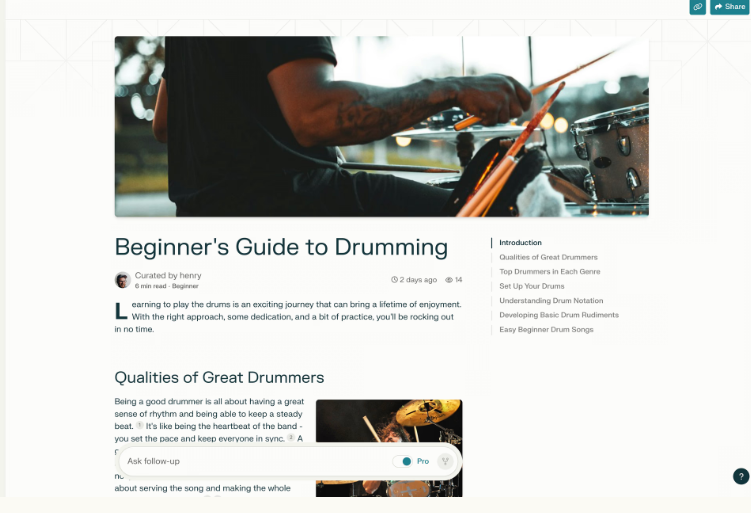
Task: Jump to Introduction in the contents list
Action: pyautogui.click(x=520, y=243)
